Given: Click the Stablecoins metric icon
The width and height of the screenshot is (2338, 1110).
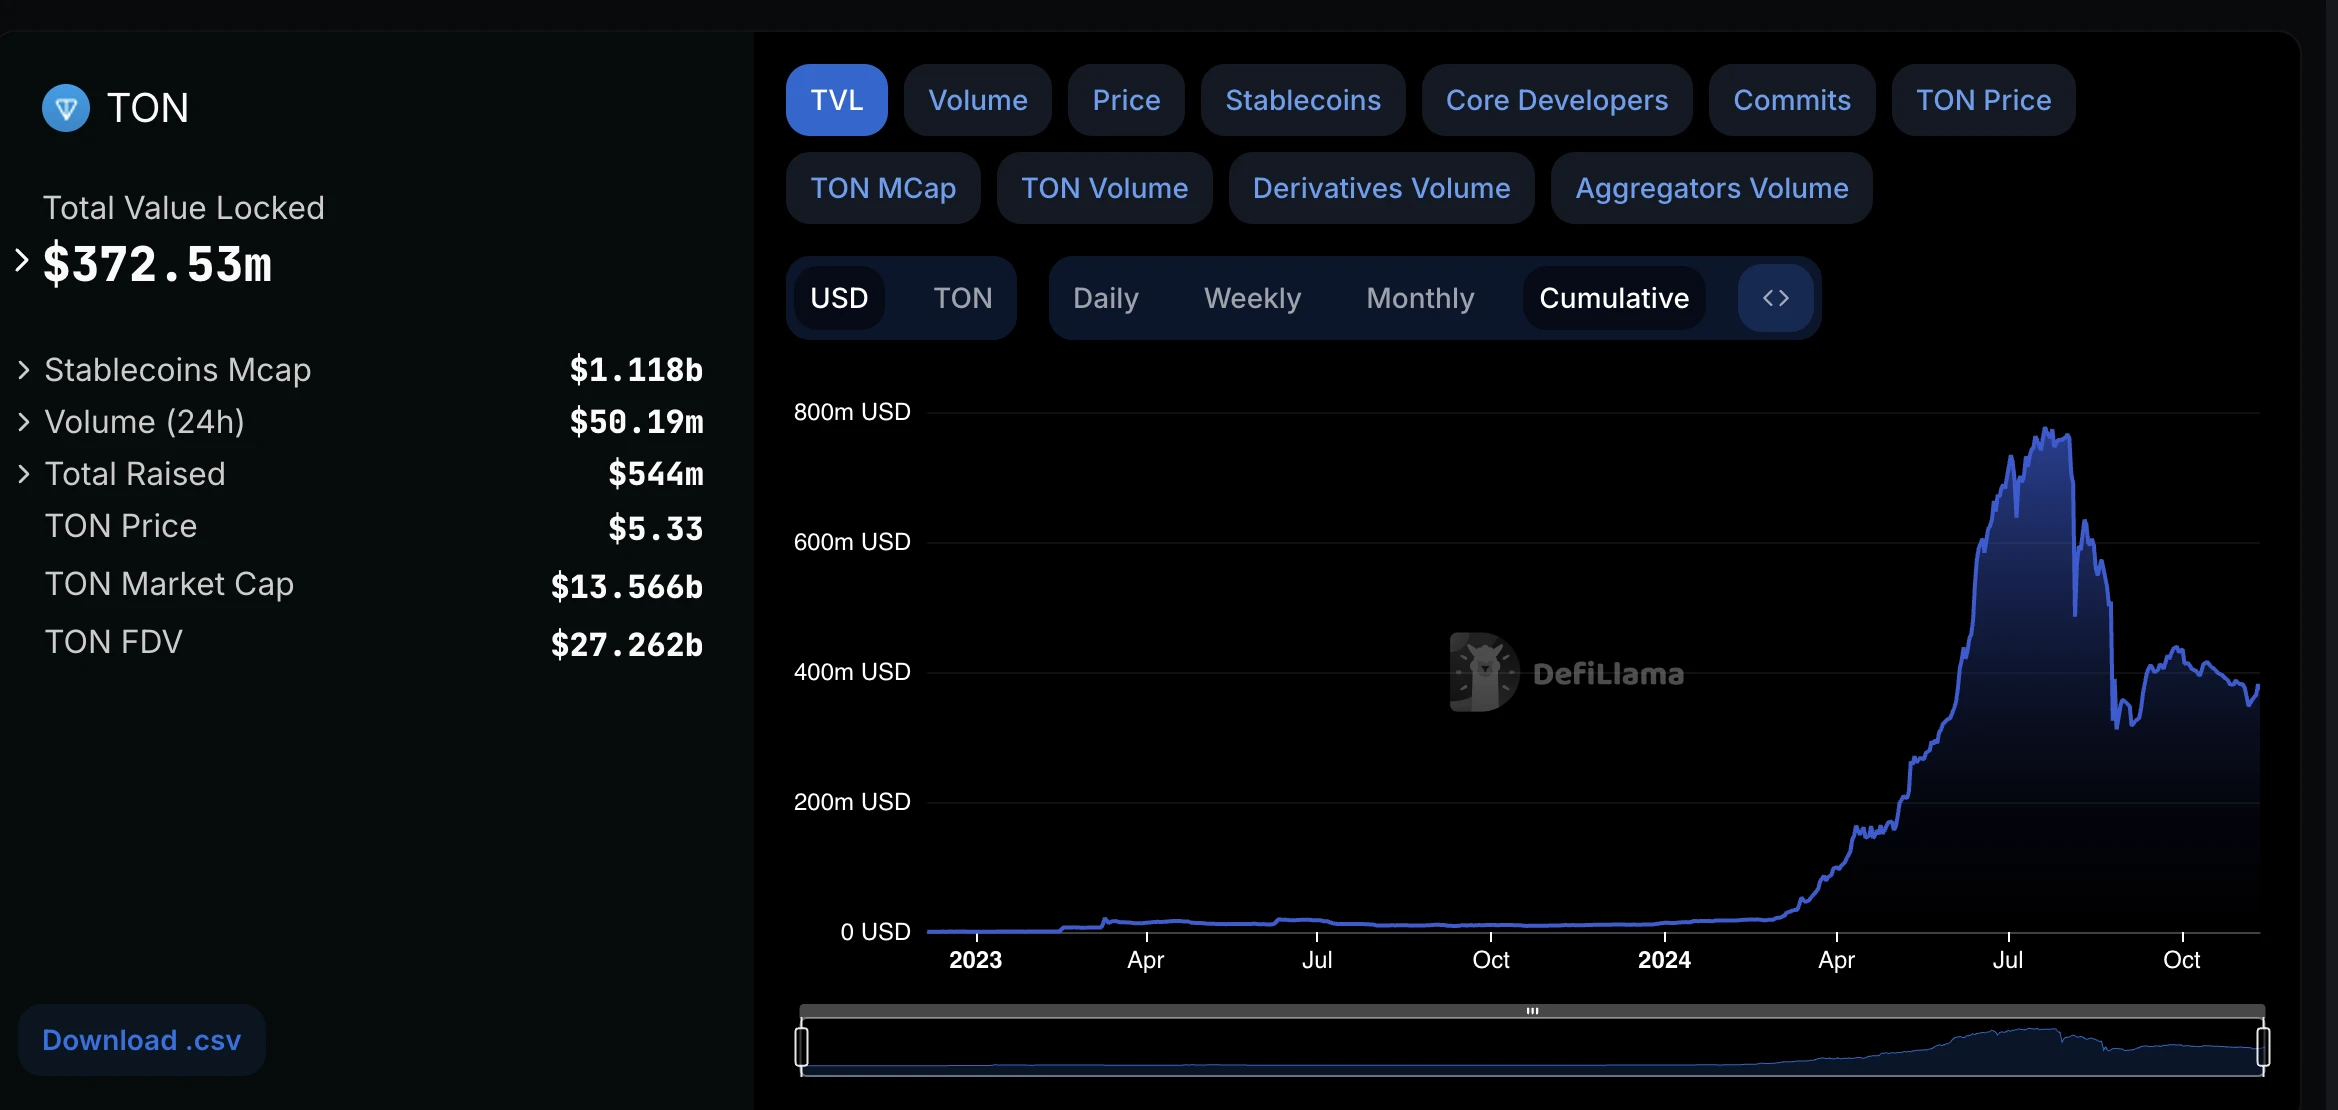Looking at the screenshot, I should [x=1302, y=98].
